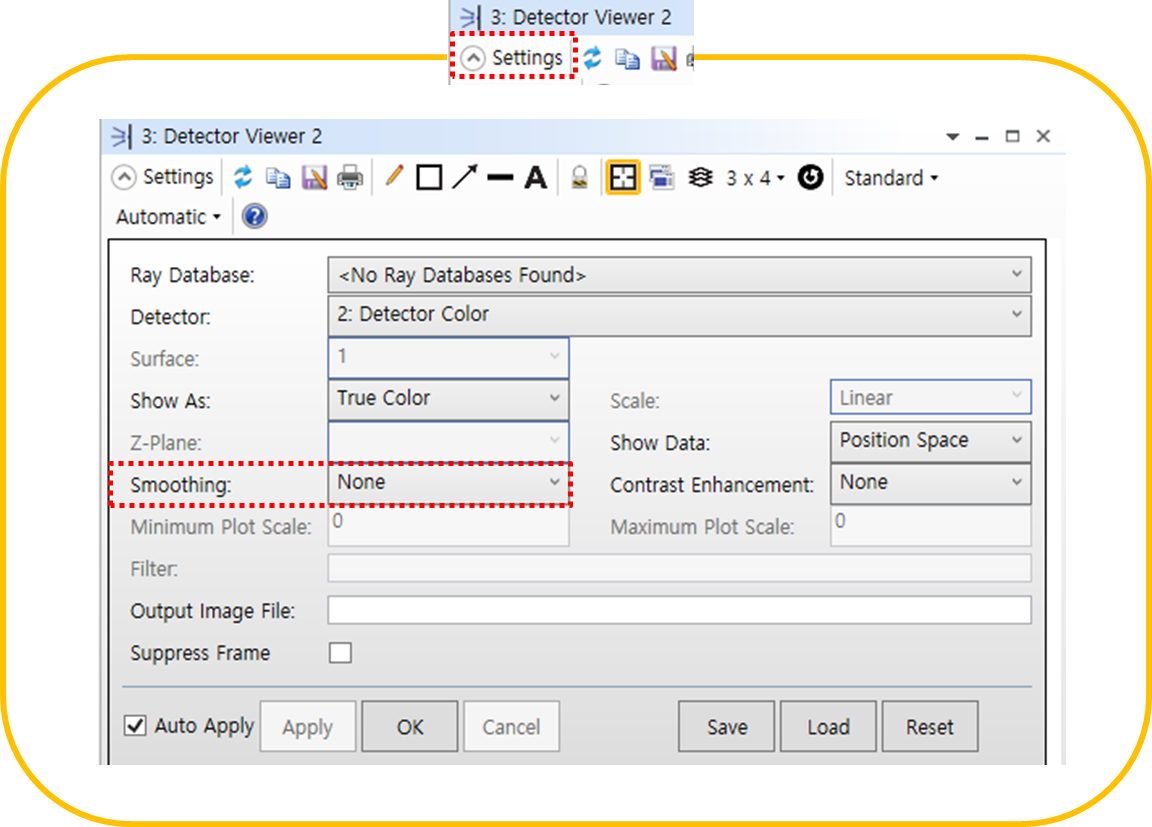Image resolution: width=1152 pixels, height=827 pixels.
Task: Click the Copy window icon in toolbar
Action: [278, 178]
